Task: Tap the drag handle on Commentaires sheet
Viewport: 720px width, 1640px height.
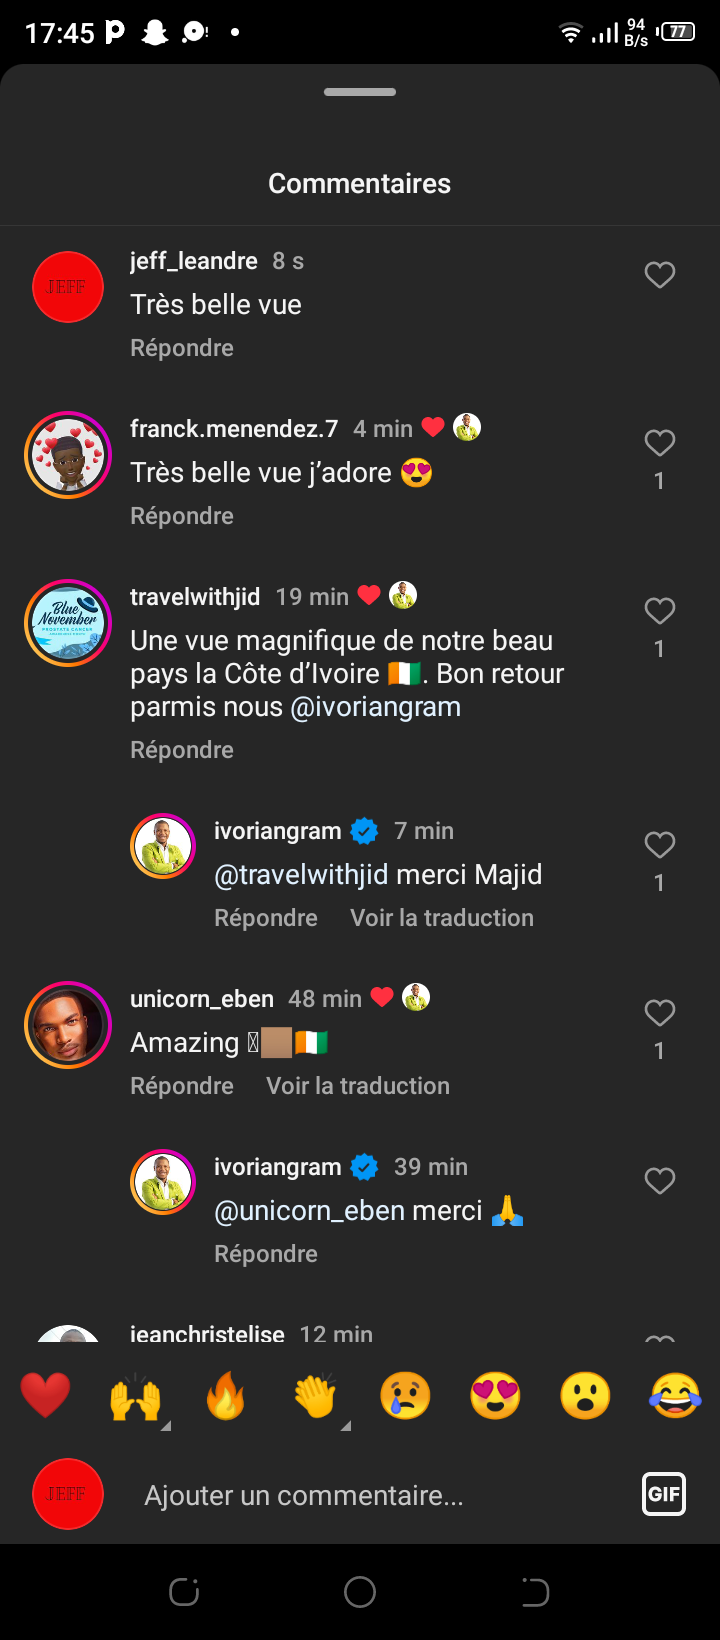Action: (x=360, y=92)
